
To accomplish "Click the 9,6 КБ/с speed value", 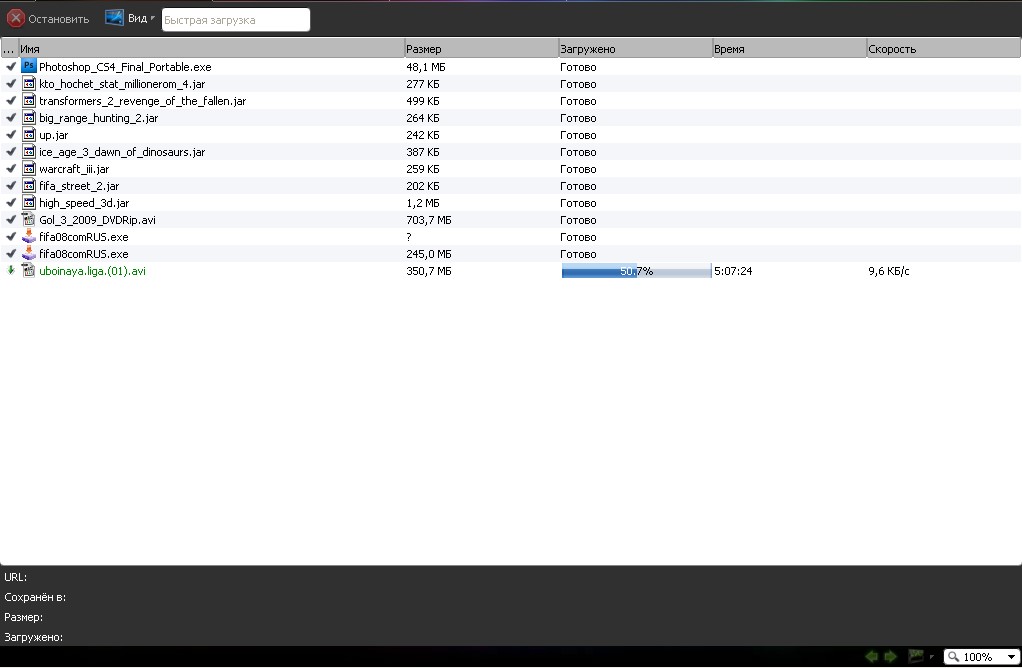I will click(x=888, y=270).
